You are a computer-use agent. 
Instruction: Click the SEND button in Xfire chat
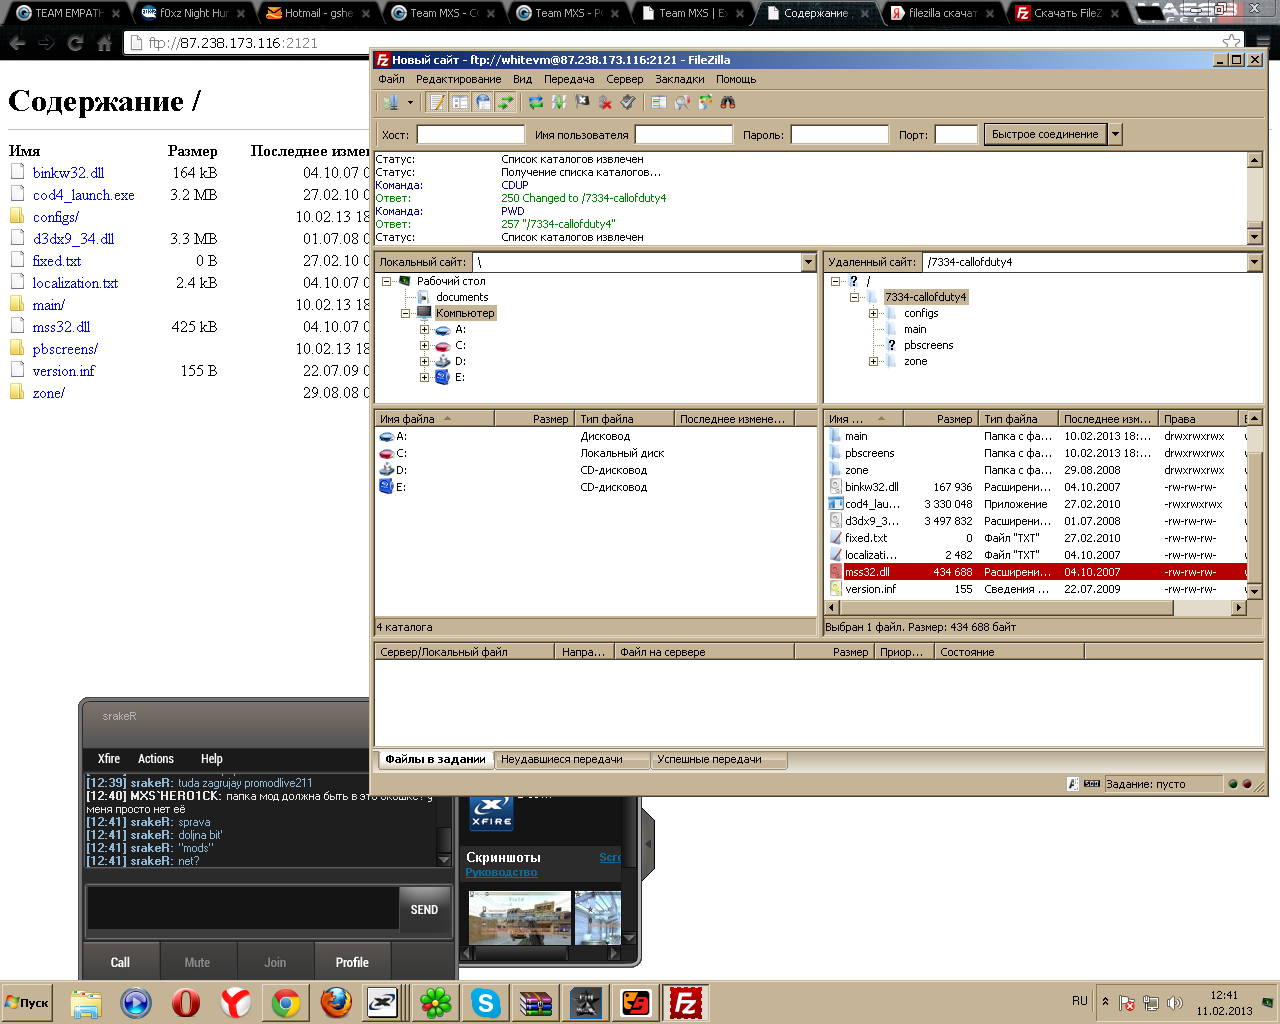(x=424, y=910)
